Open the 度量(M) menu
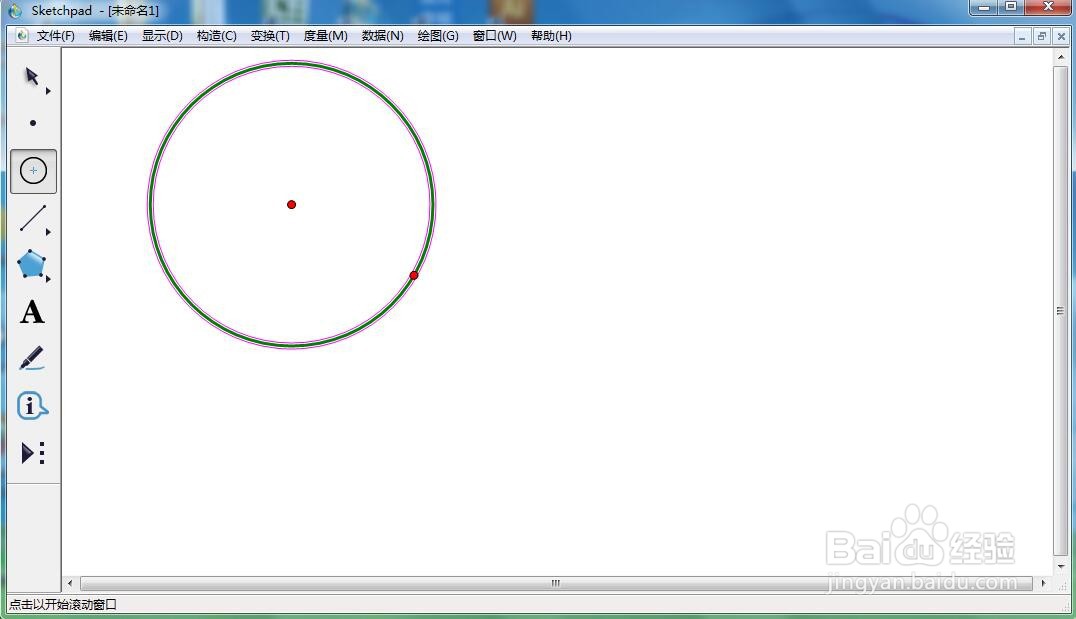The height and width of the screenshot is (619, 1076). [325, 36]
